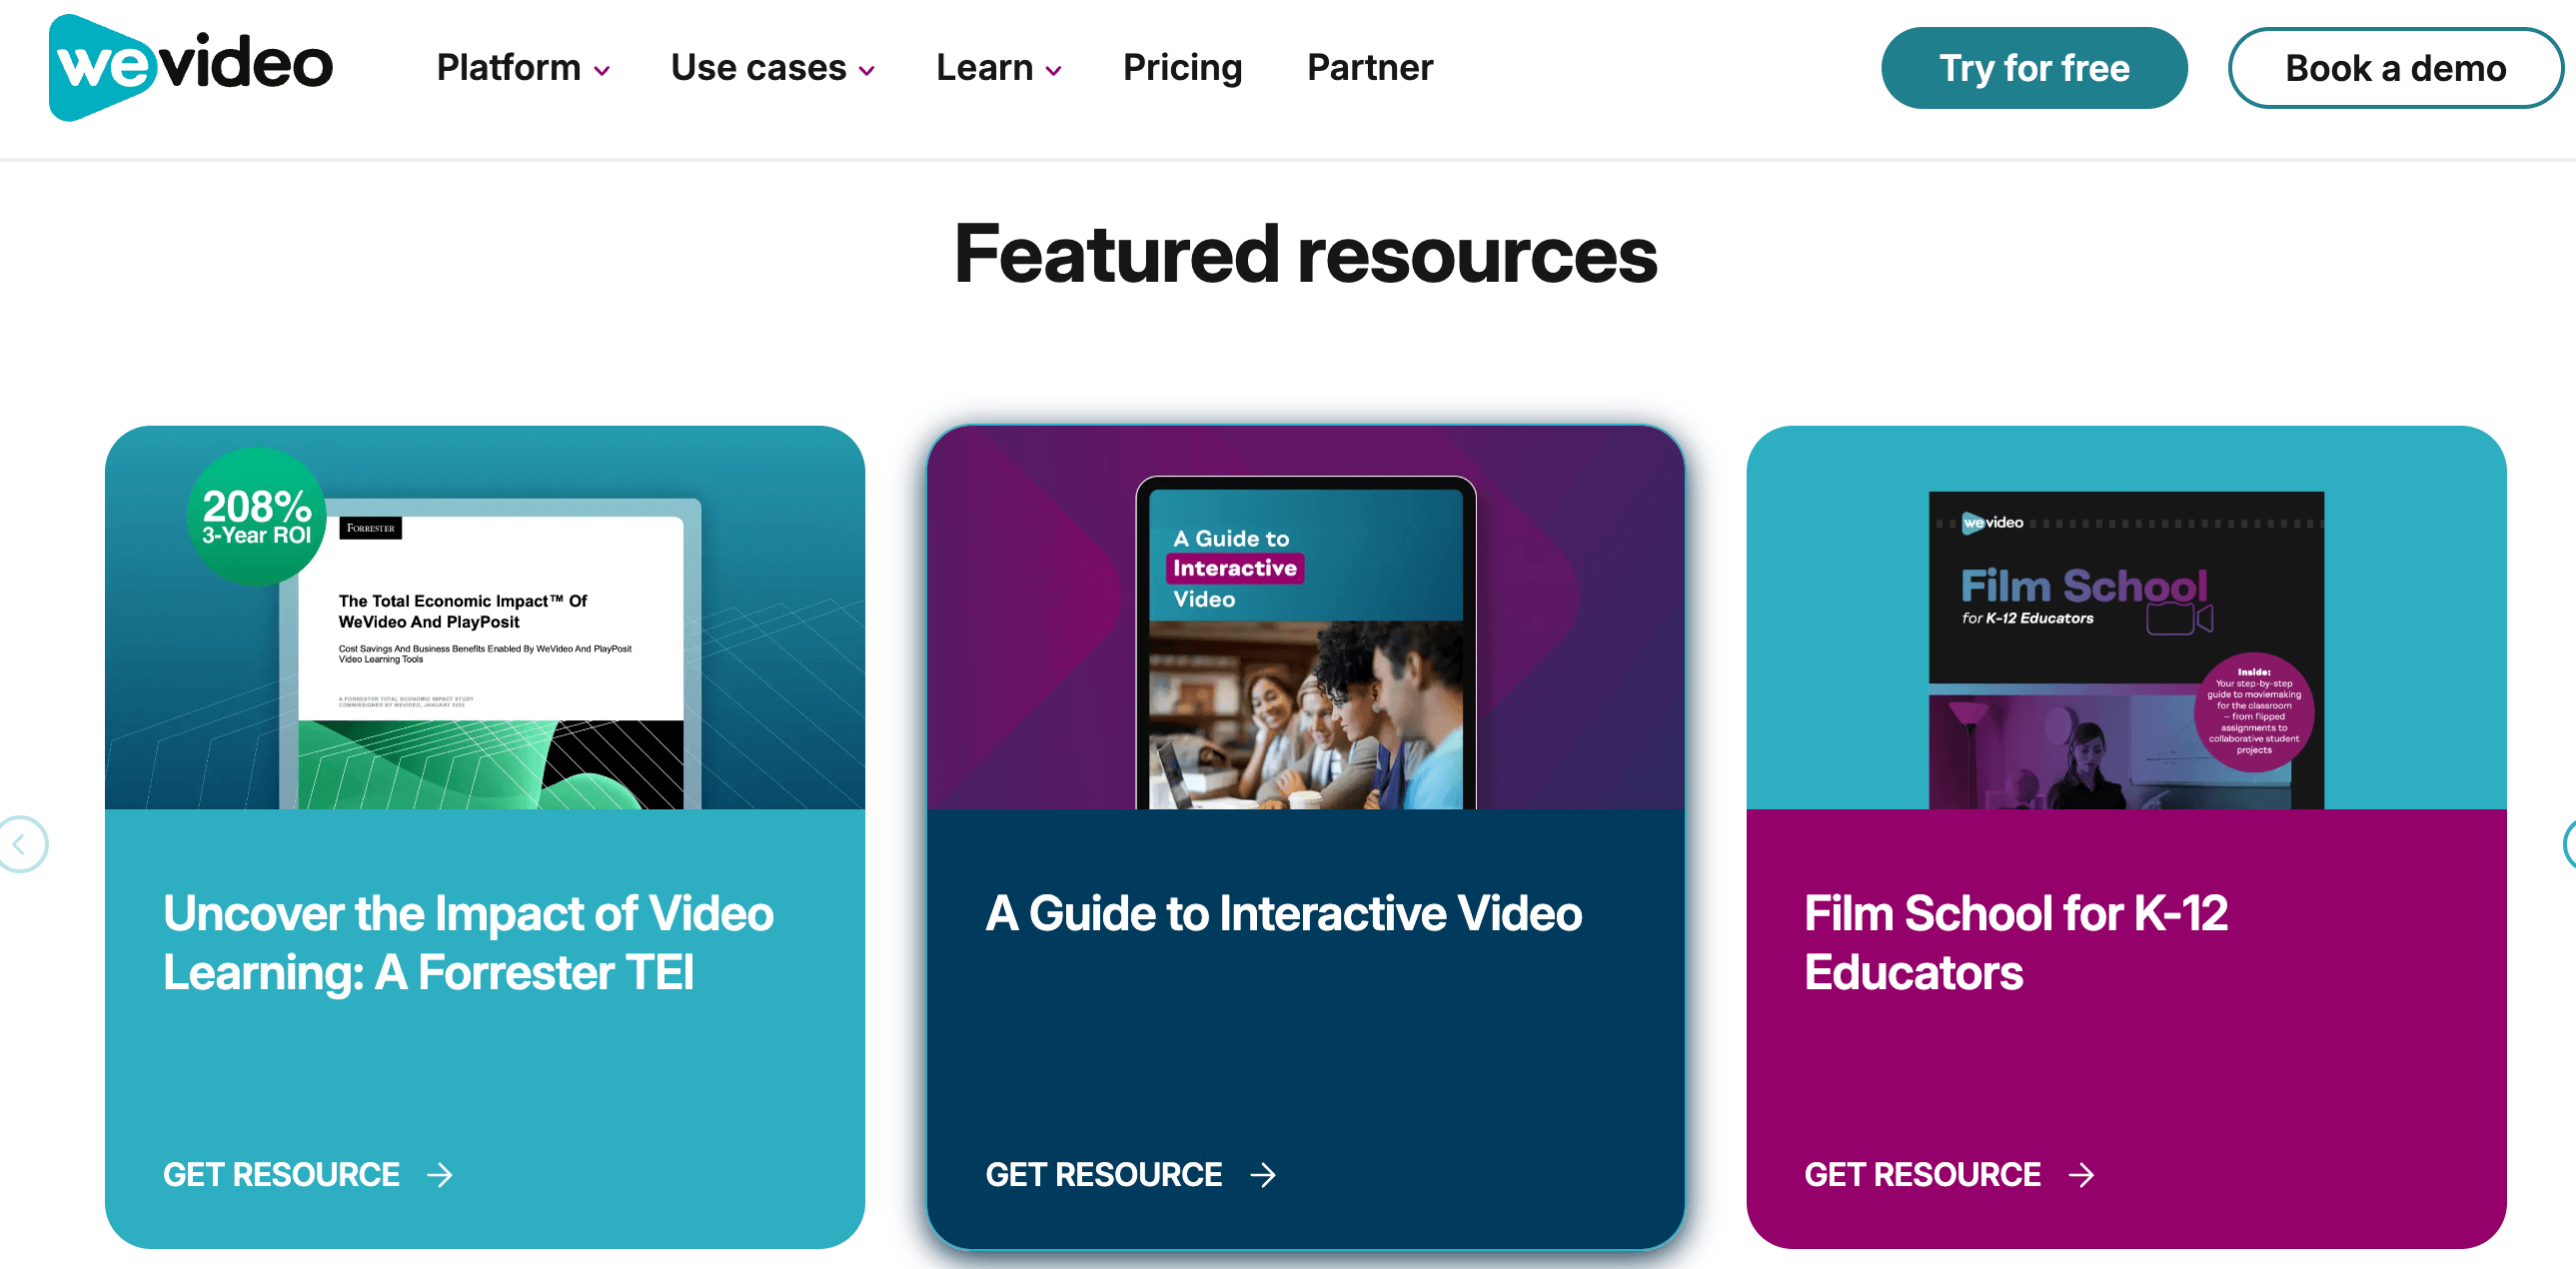Expand the Platform dropdown menu

tap(523, 68)
